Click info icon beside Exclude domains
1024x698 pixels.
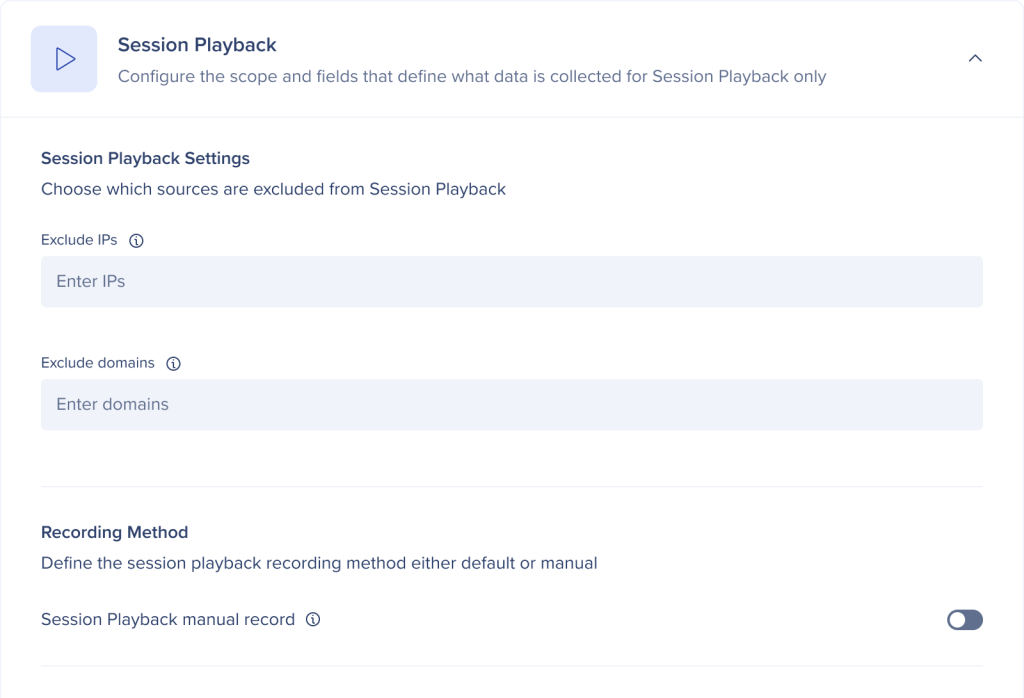173,364
